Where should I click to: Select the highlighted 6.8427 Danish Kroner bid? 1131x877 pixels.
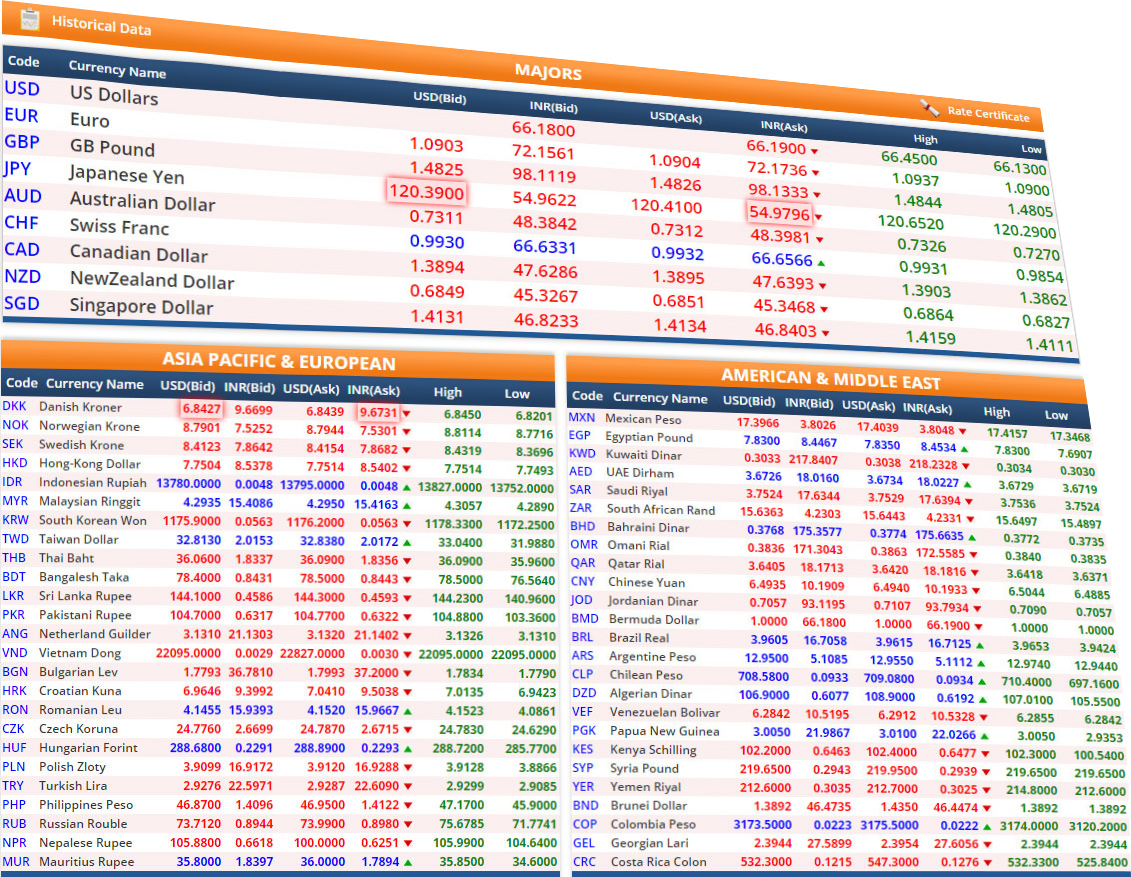click(201, 409)
